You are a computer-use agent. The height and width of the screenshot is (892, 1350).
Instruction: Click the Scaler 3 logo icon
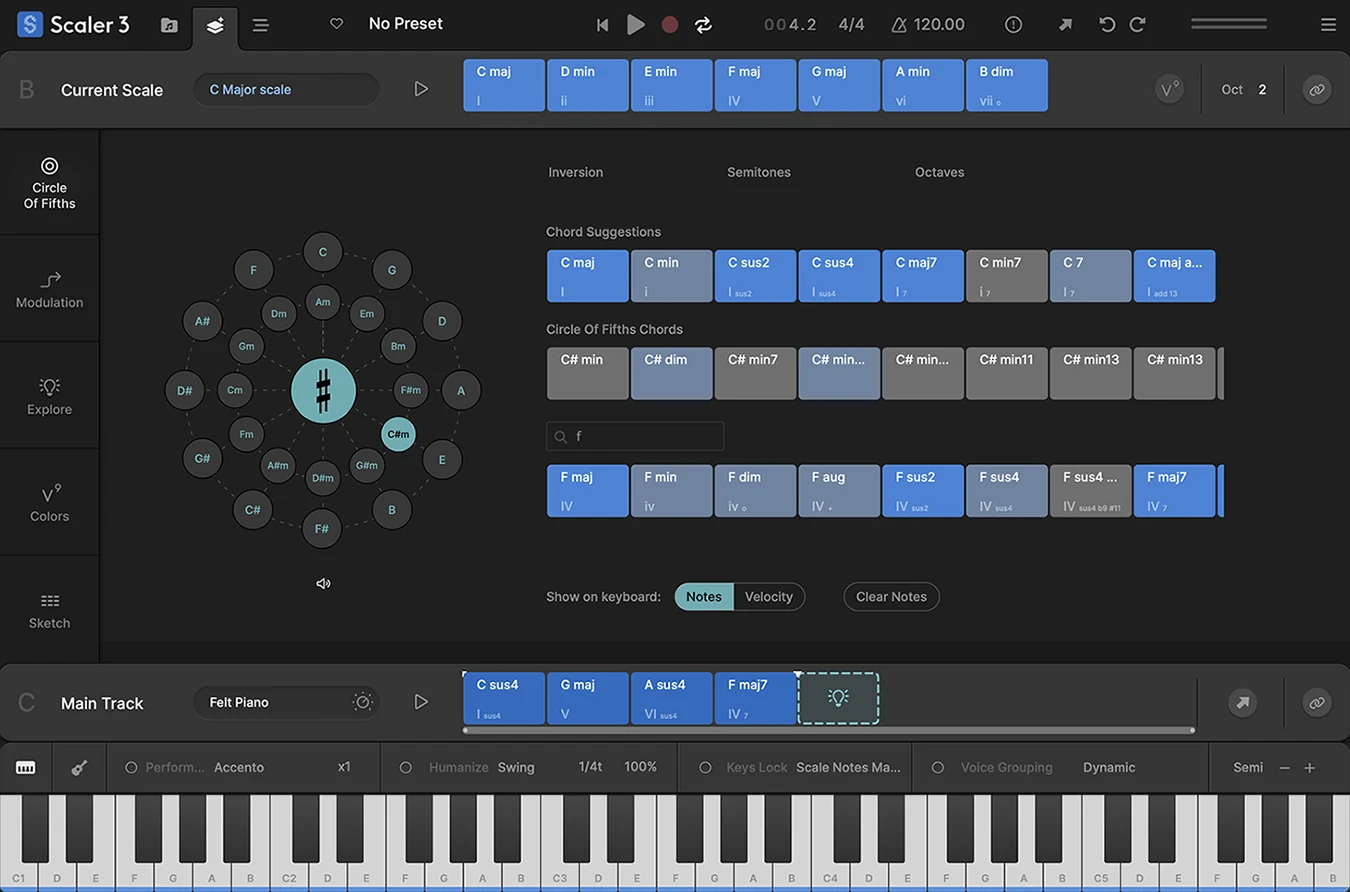[x=31, y=25]
